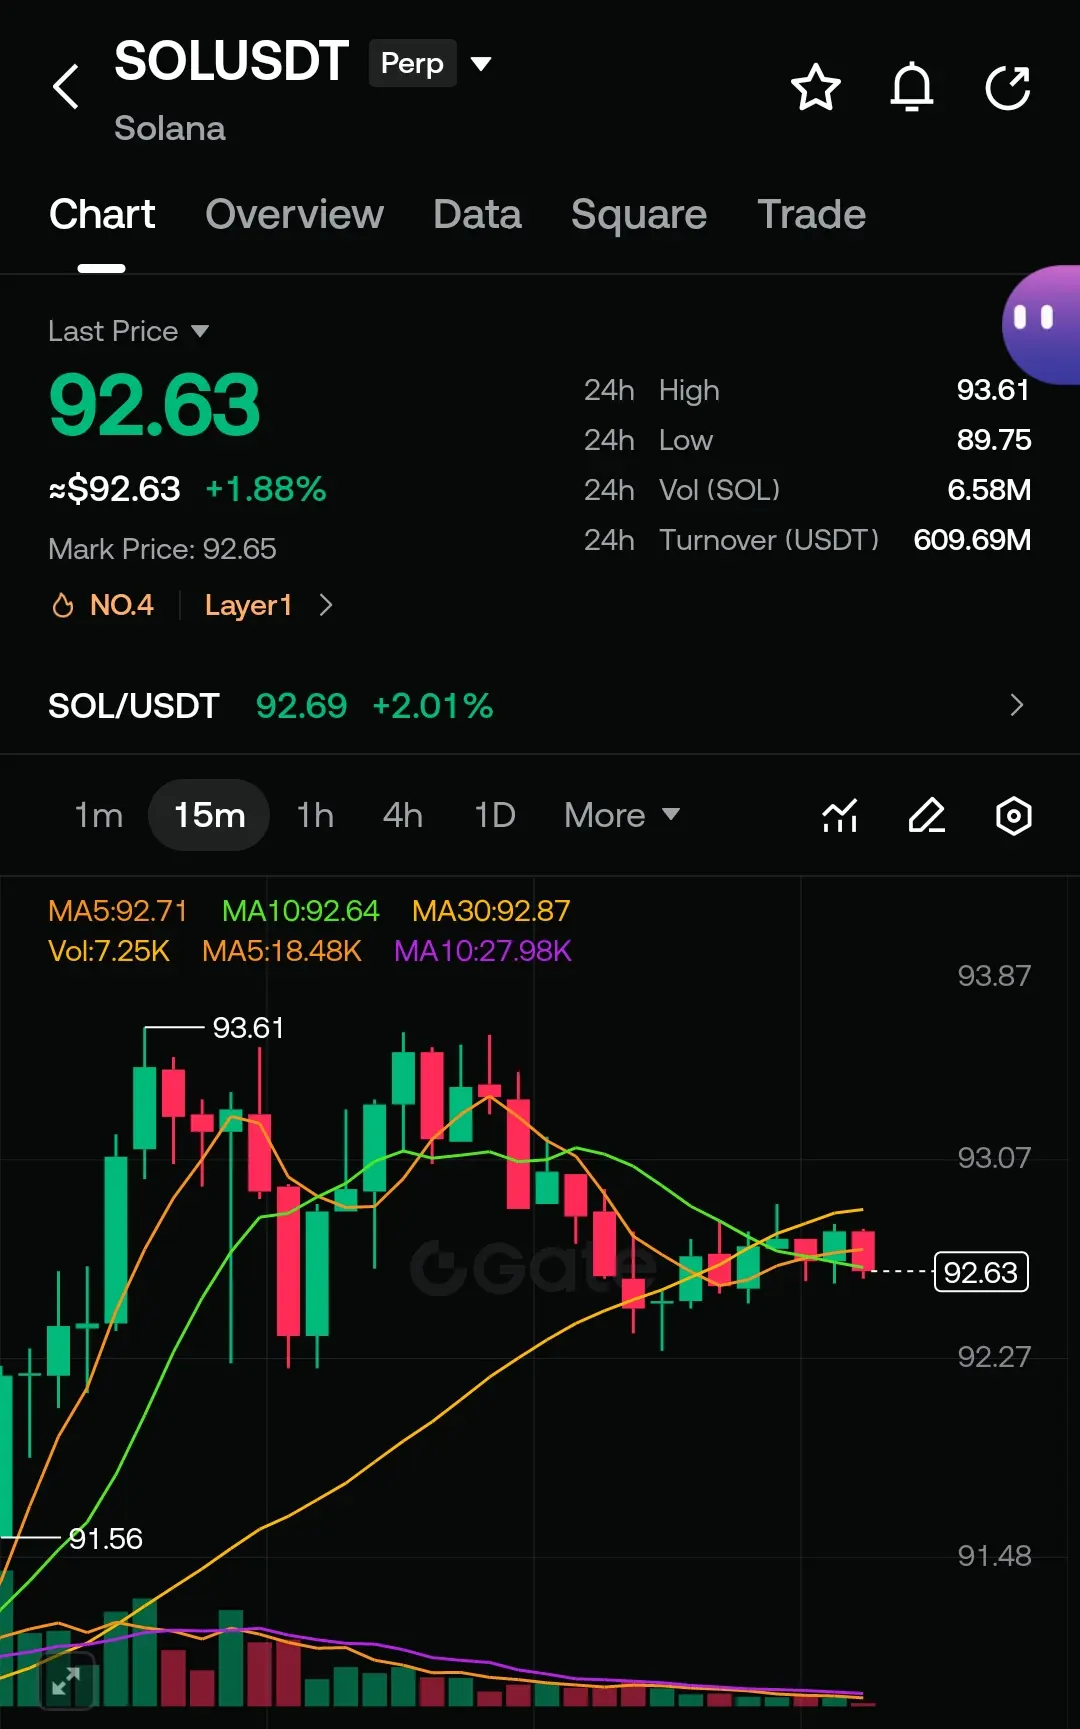1080x1729 pixels.
Task: Tap the 93.87 price axis label
Action: coord(994,976)
